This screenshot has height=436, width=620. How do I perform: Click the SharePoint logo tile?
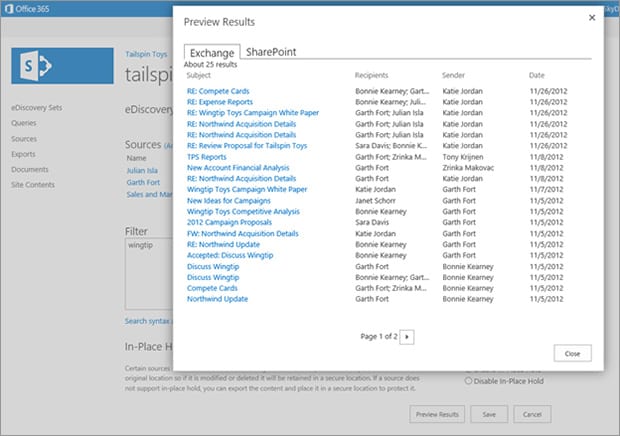(62, 66)
